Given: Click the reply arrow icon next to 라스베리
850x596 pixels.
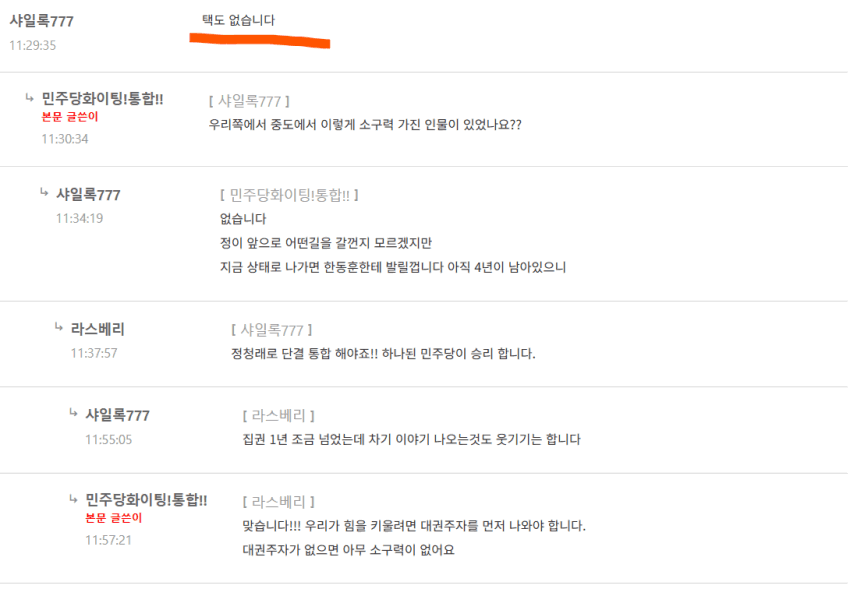Looking at the screenshot, I should pos(59,326).
